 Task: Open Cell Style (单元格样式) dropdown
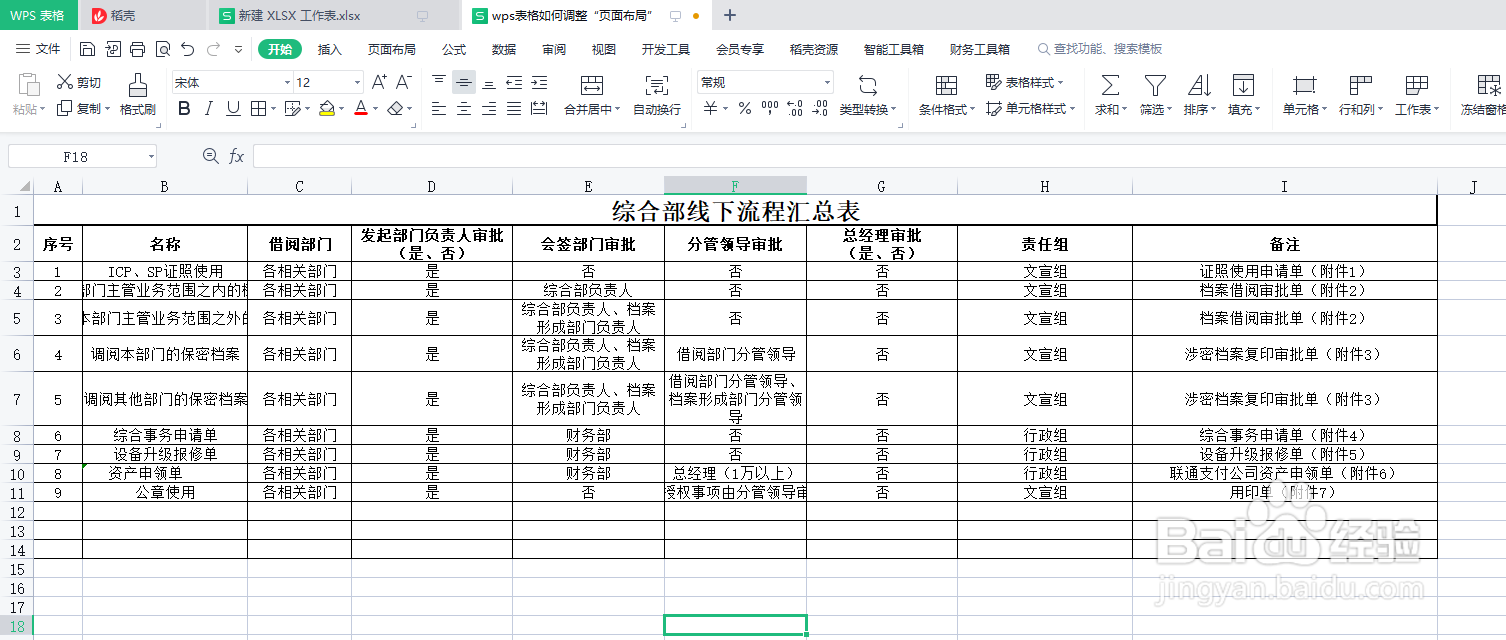1029,109
